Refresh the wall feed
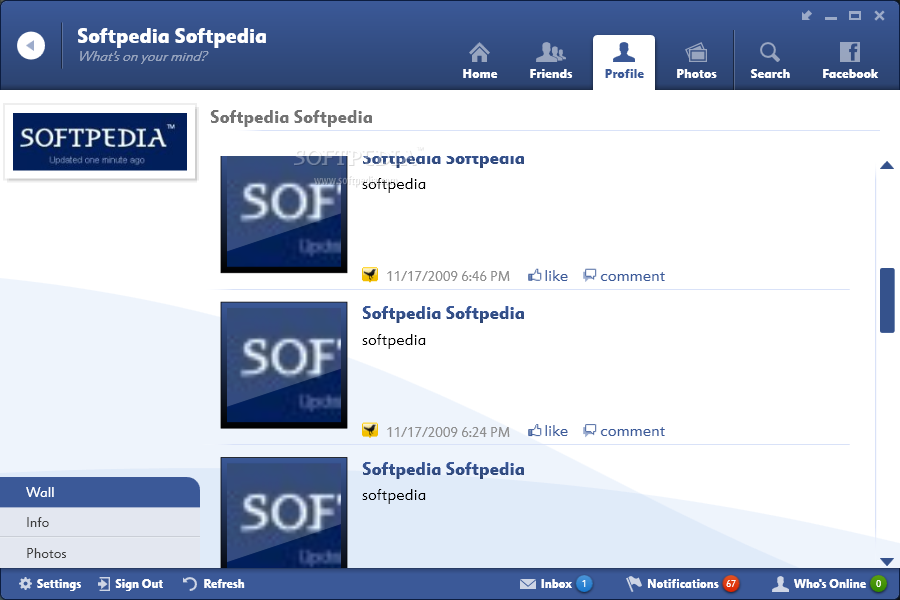This screenshot has width=900, height=600. point(214,584)
